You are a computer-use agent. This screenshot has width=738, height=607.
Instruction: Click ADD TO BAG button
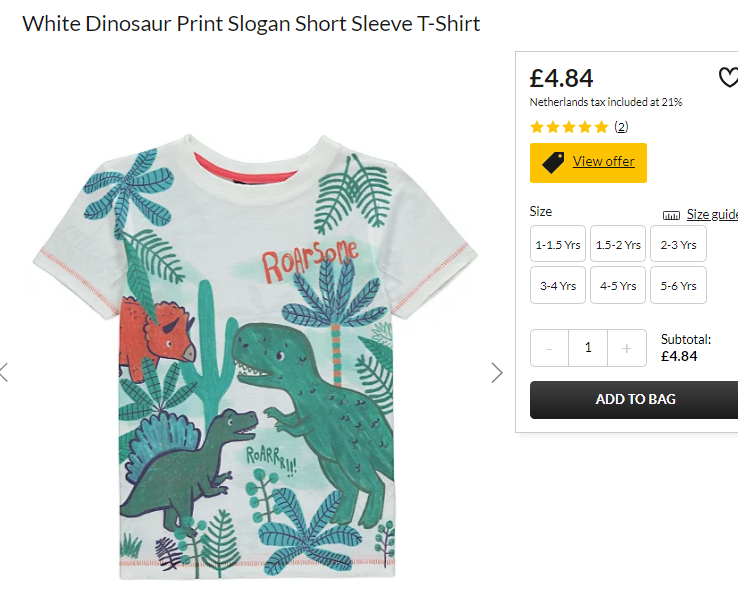[x=635, y=399]
